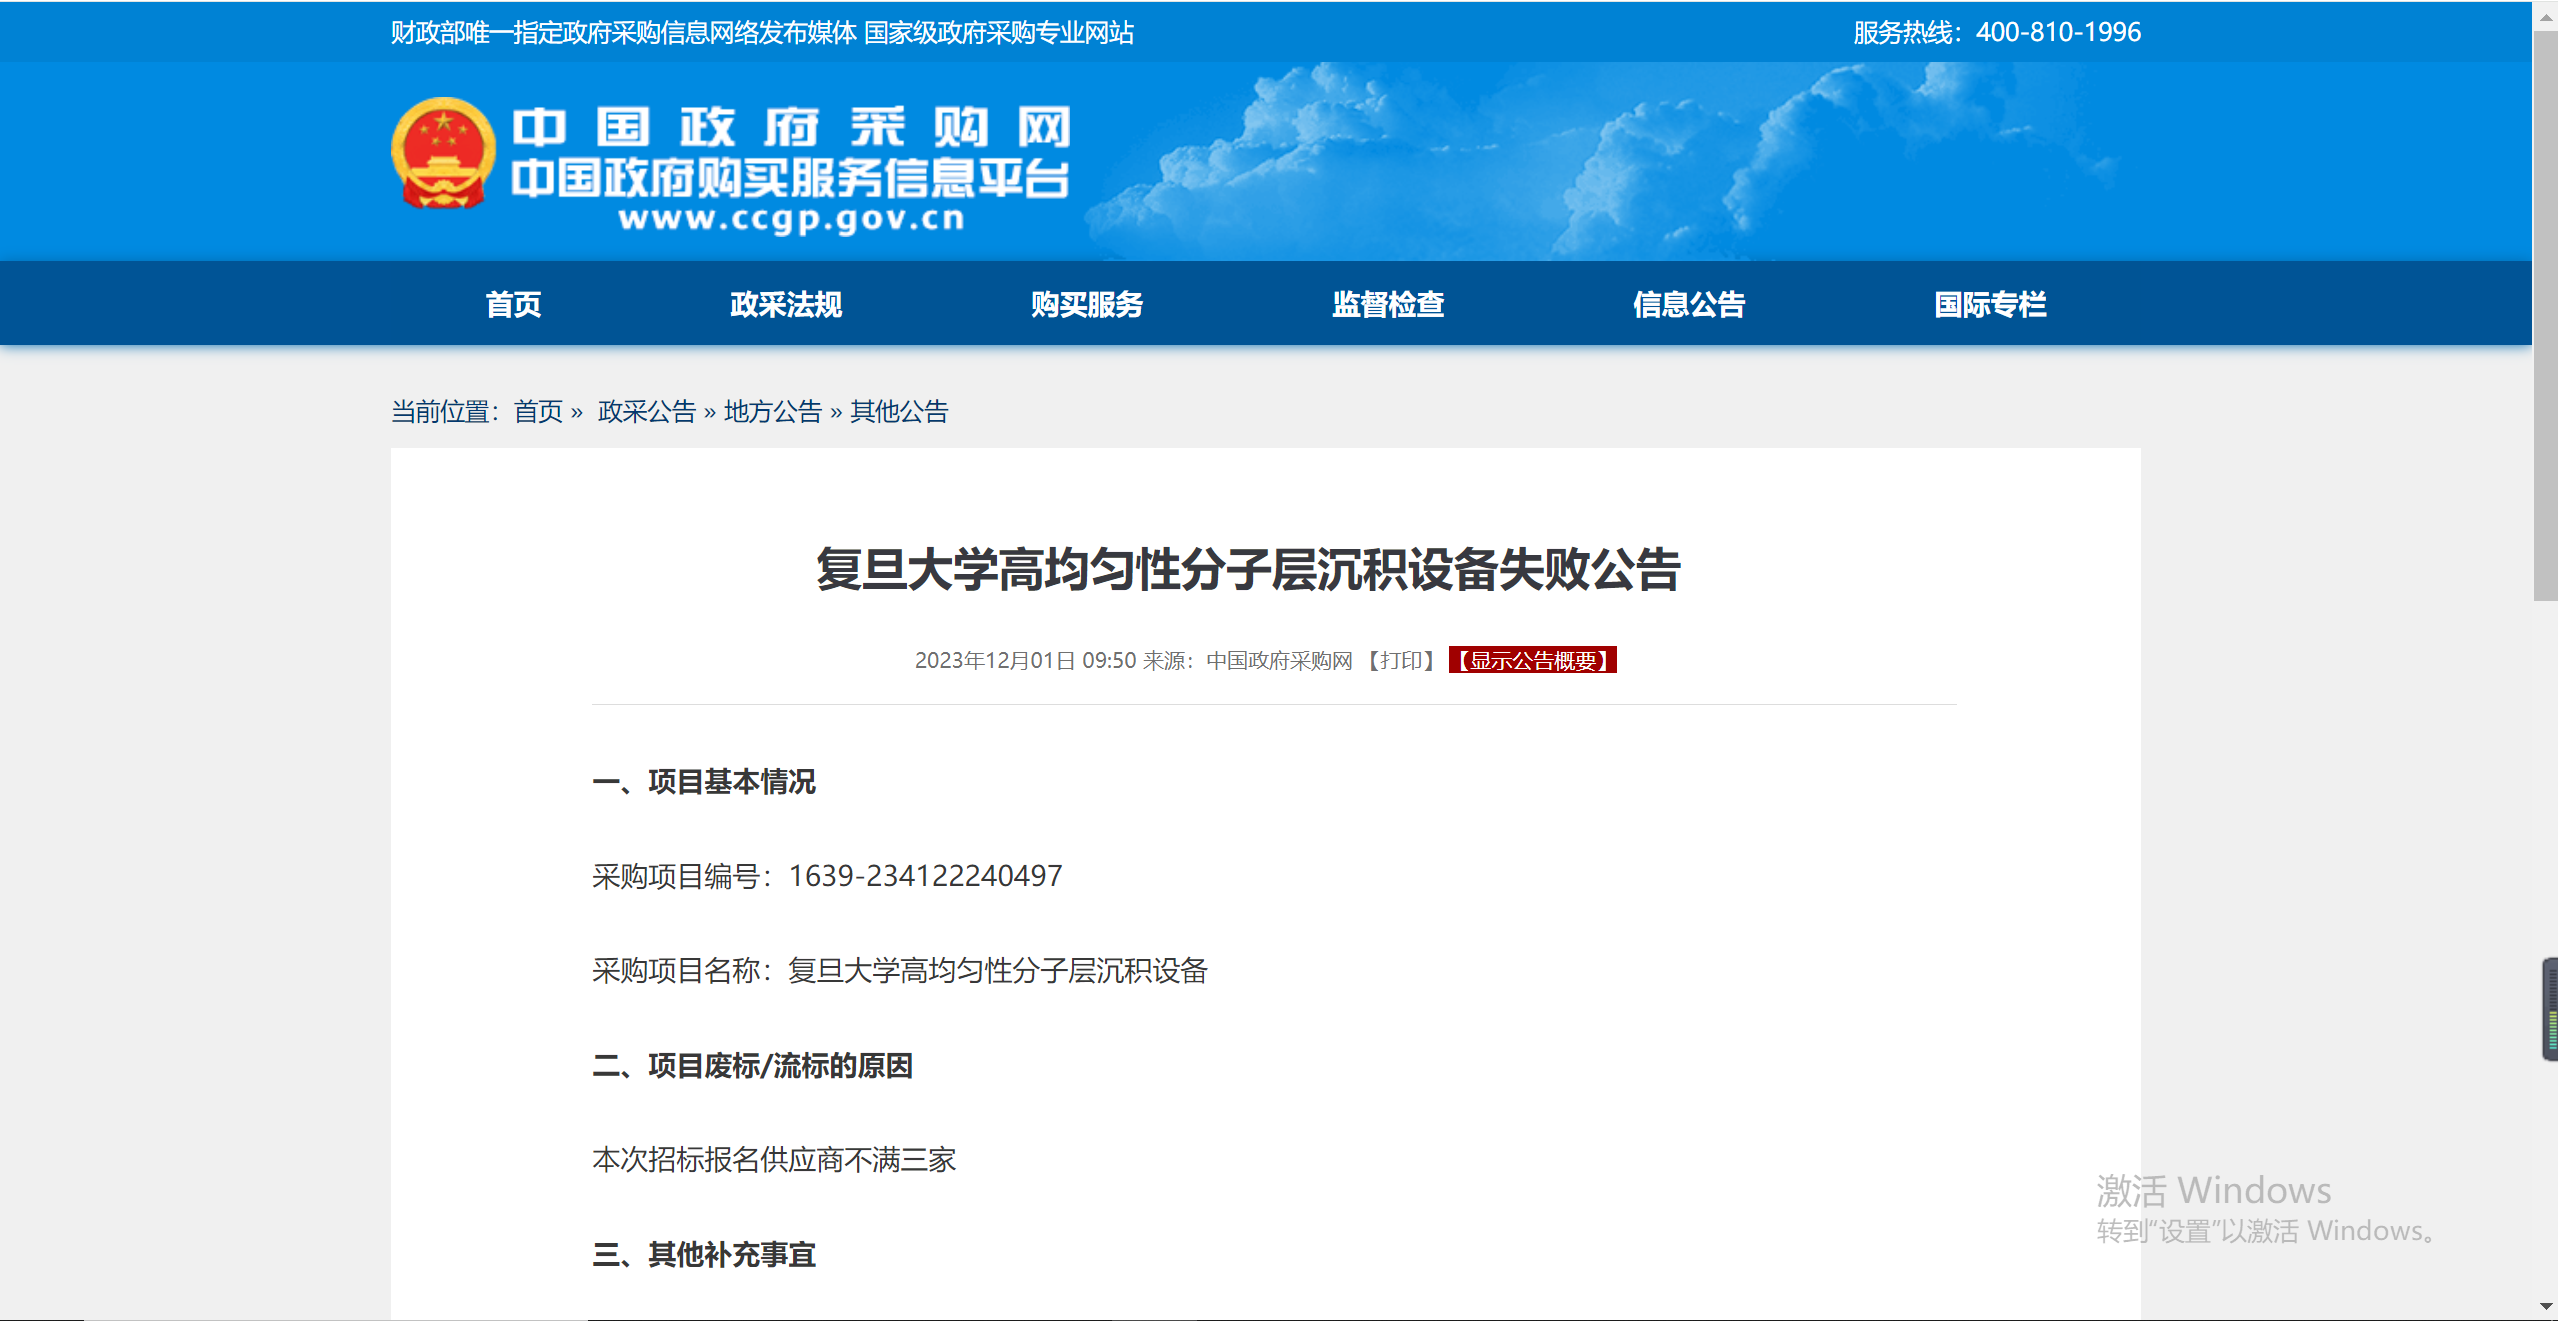Click the 【打印】 print link
The image size is (2558, 1321).
(x=1403, y=661)
